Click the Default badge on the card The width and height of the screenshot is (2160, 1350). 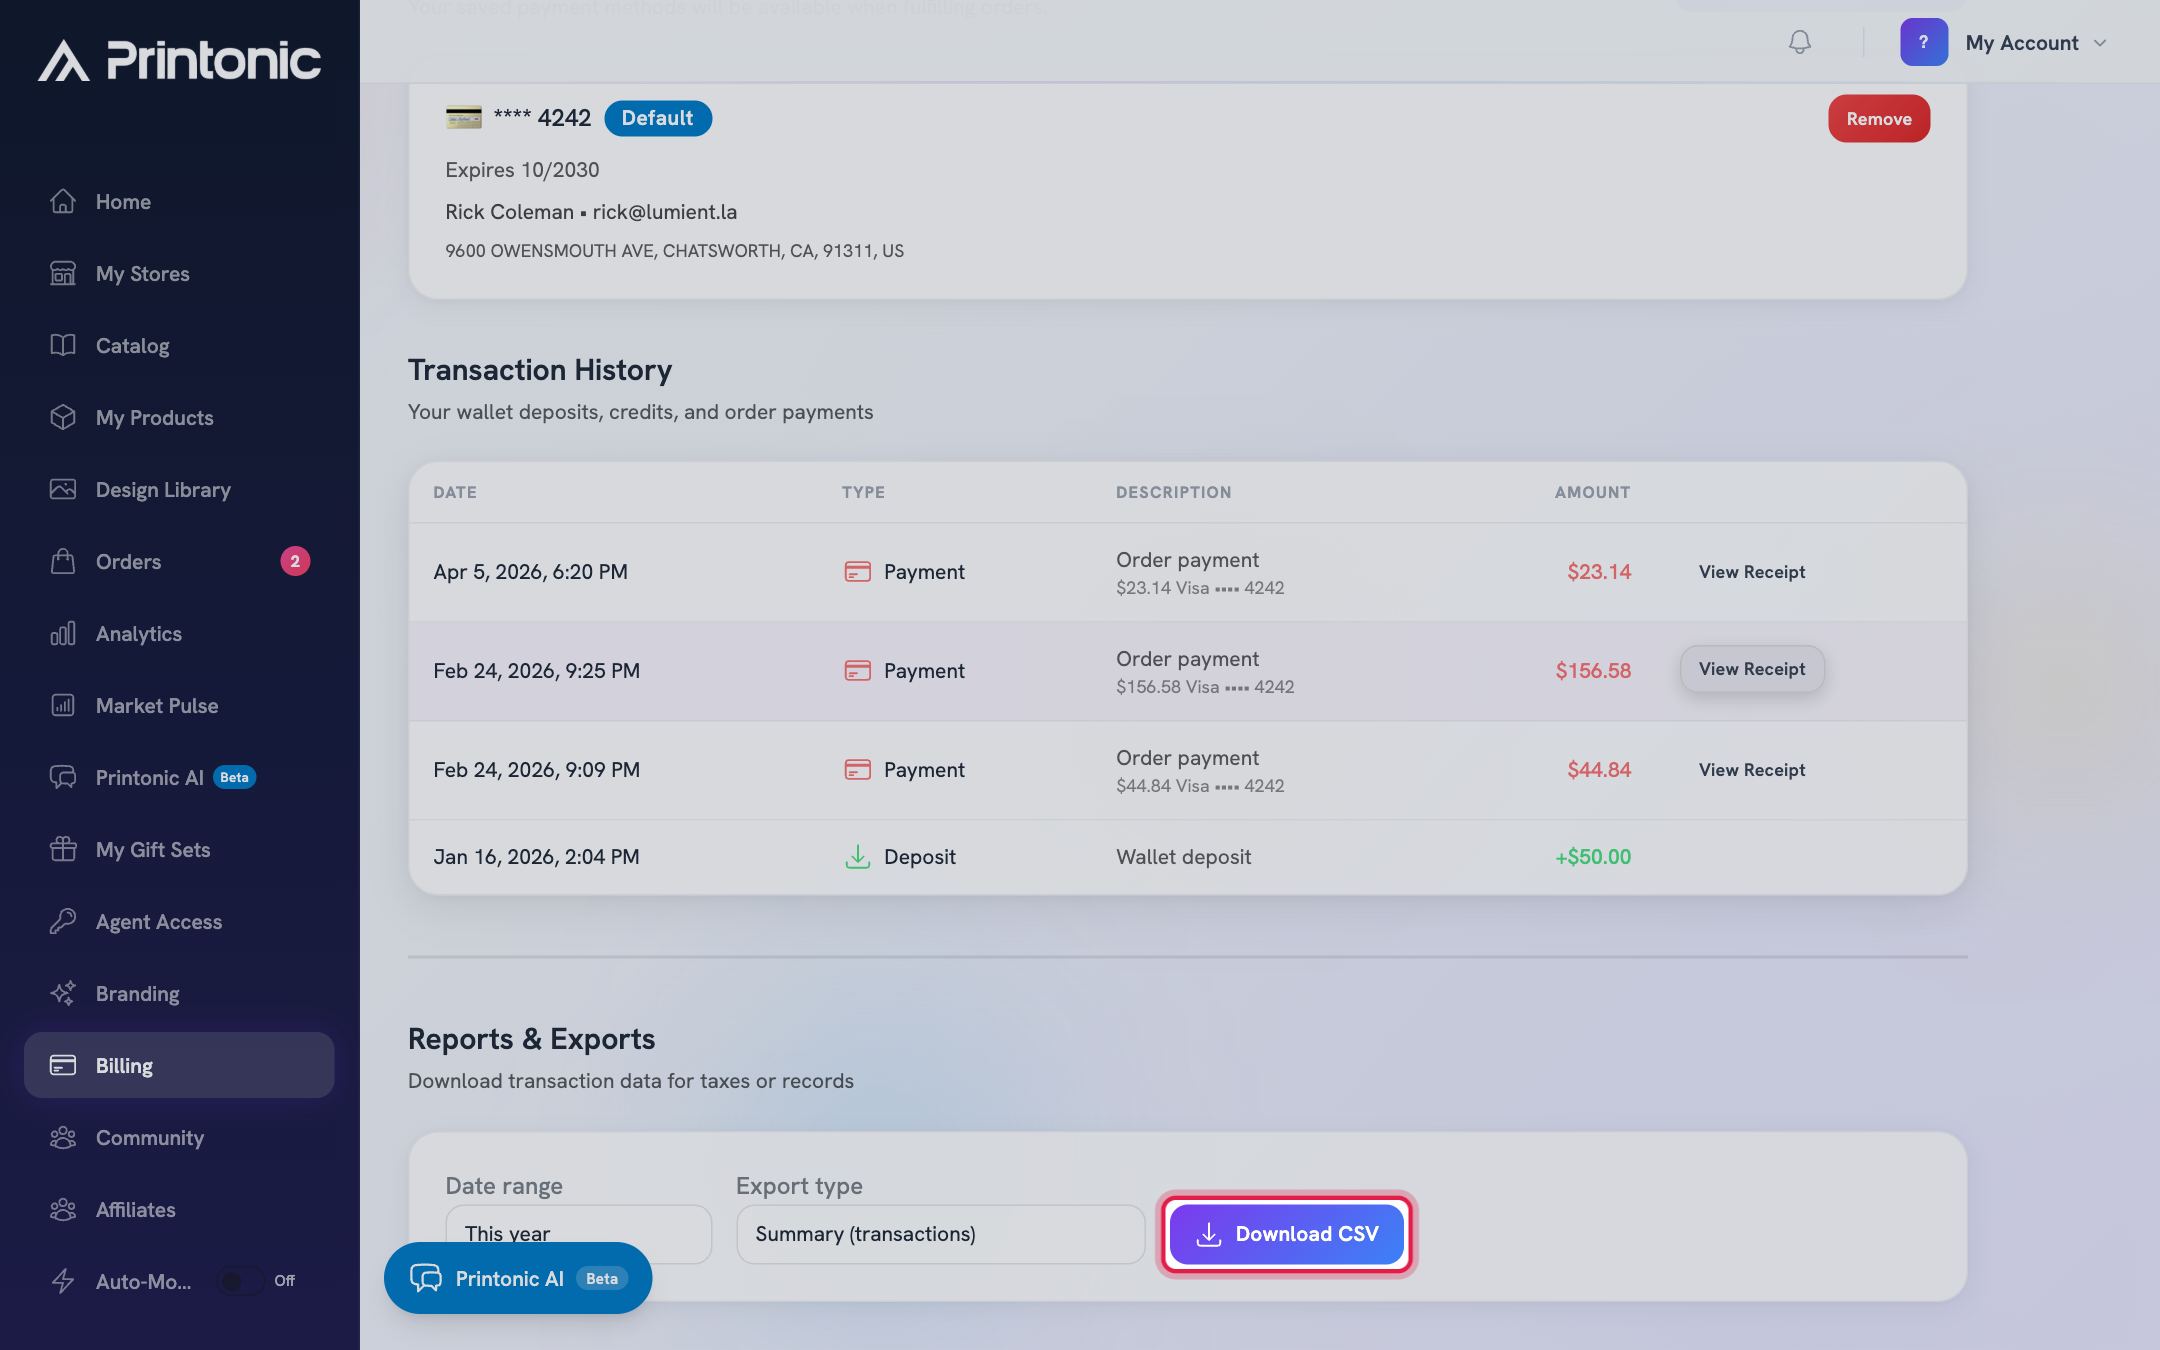click(x=657, y=118)
